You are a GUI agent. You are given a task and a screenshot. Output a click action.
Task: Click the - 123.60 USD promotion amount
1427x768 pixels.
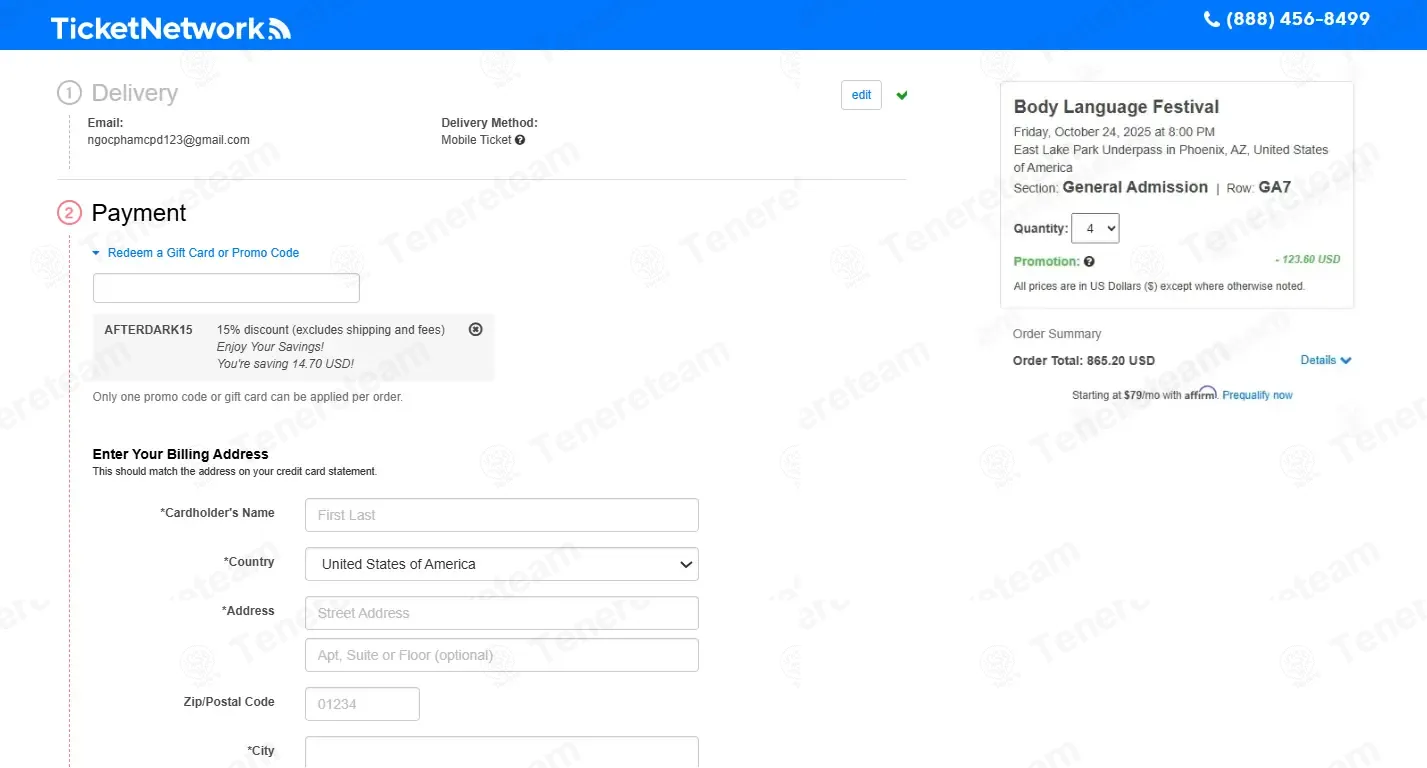[x=1307, y=260]
